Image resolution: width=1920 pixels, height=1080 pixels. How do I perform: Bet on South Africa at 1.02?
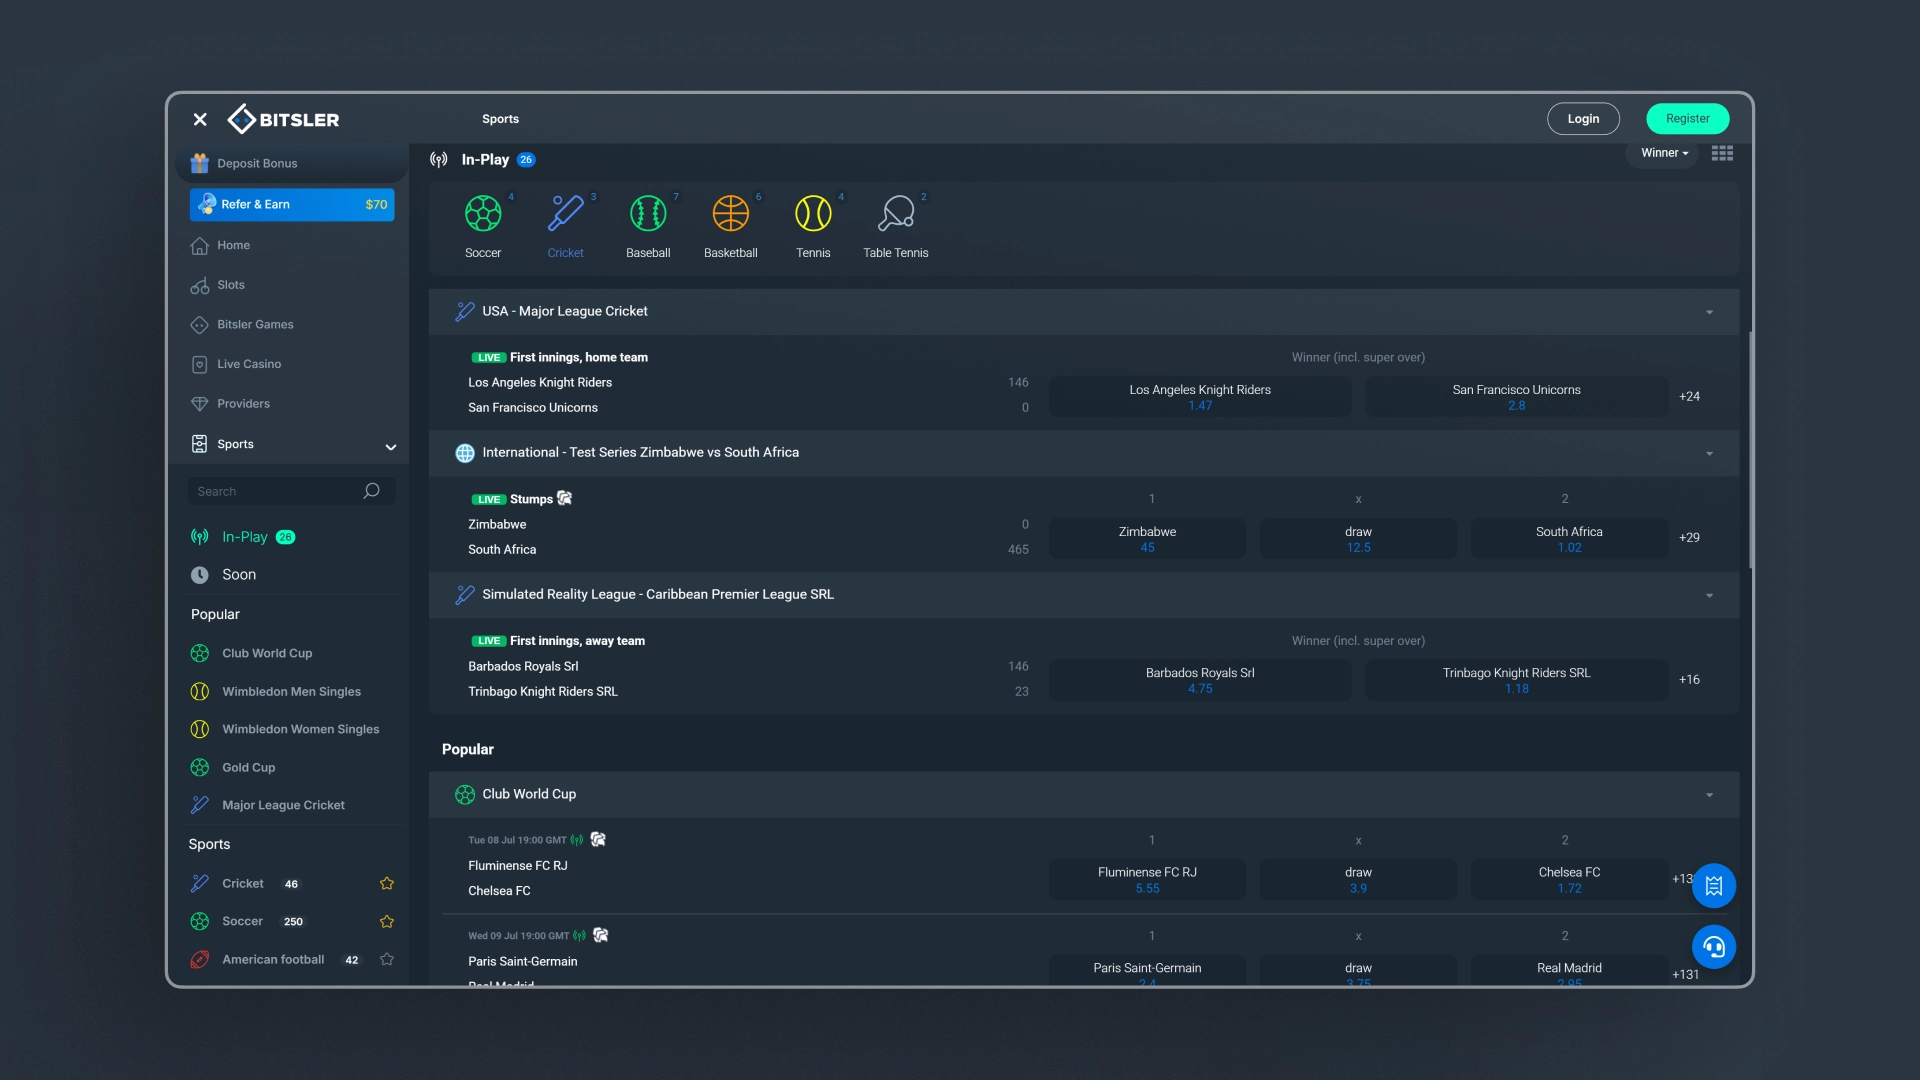[1569, 539]
